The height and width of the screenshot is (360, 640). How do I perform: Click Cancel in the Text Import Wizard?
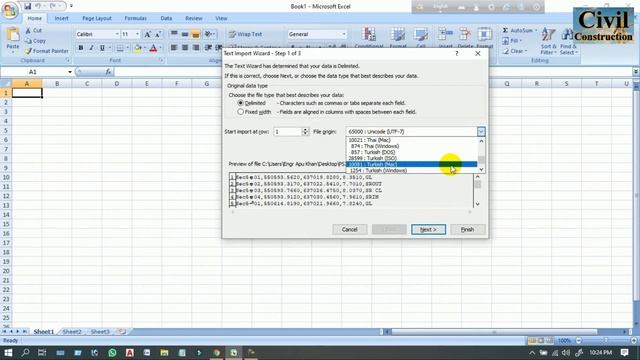[349, 229]
